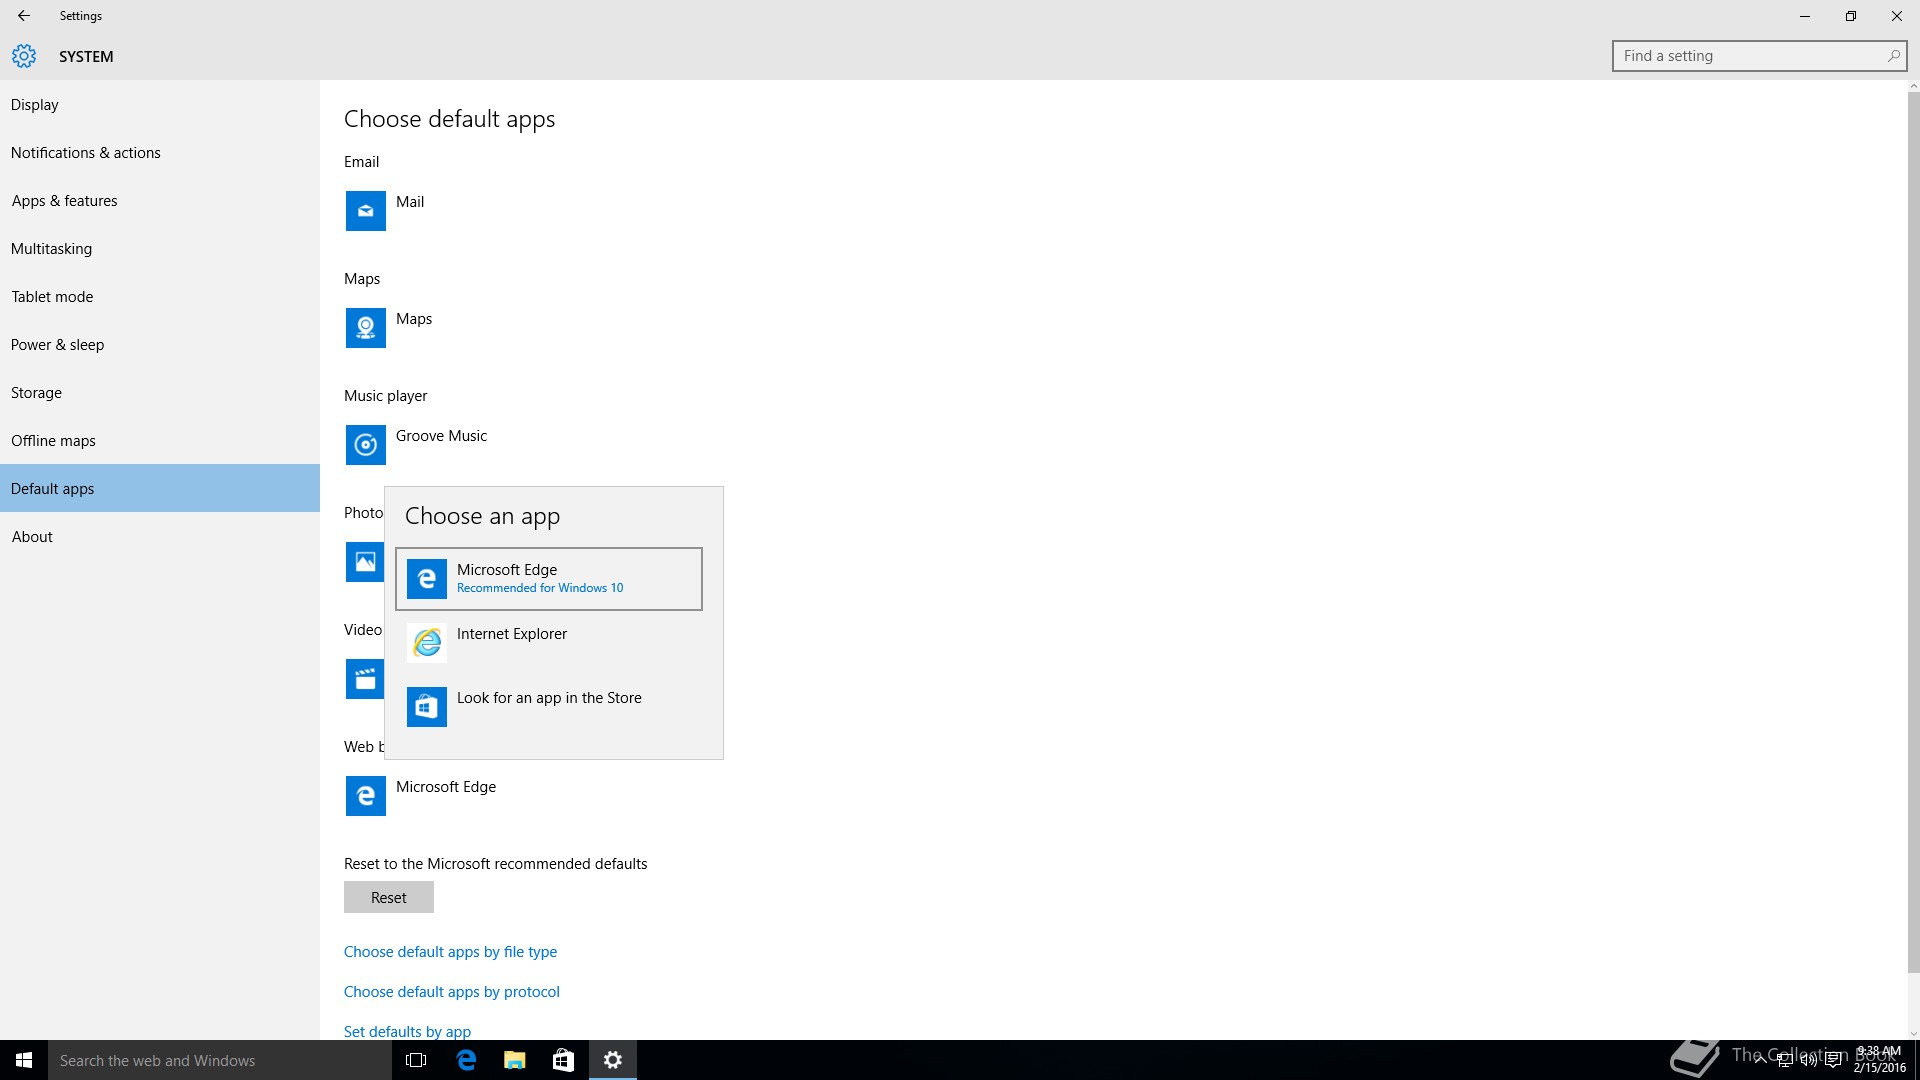This screenshot has width=1920, height=1080.
Task: Click the search magnifier icon
Action: [1893, 56]
